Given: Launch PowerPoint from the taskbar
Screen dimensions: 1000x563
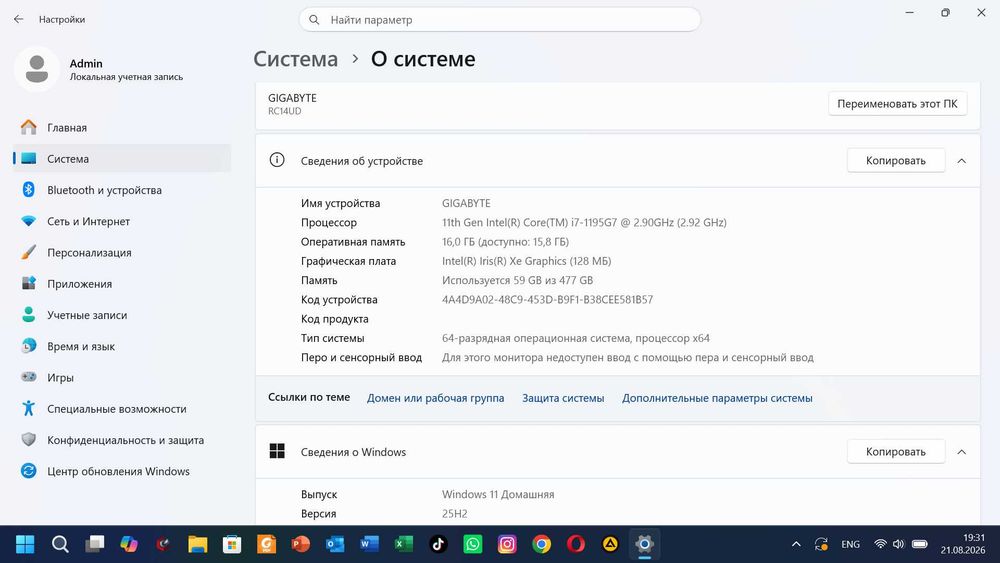Looking at the screenshot, I should (300, 544).
